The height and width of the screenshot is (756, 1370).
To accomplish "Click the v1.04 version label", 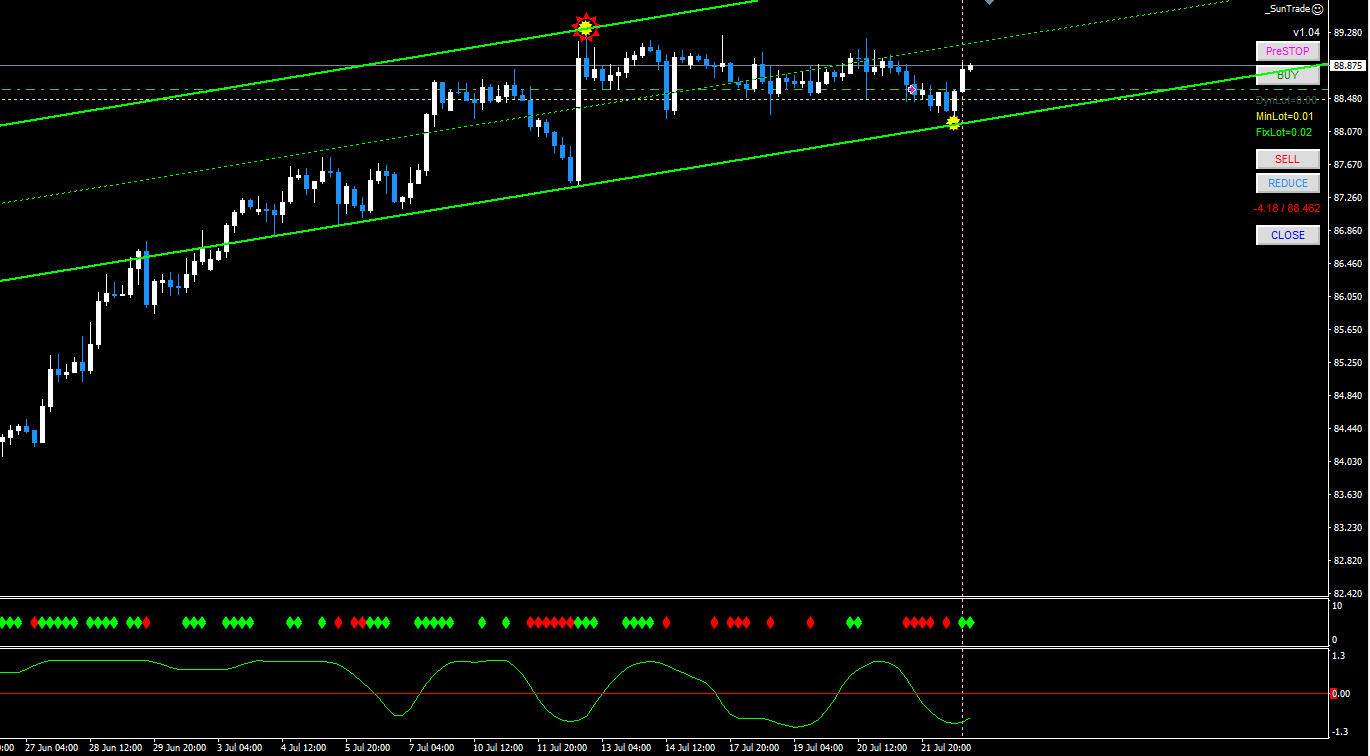I will pyautogui.click(x=1306, y=32).
